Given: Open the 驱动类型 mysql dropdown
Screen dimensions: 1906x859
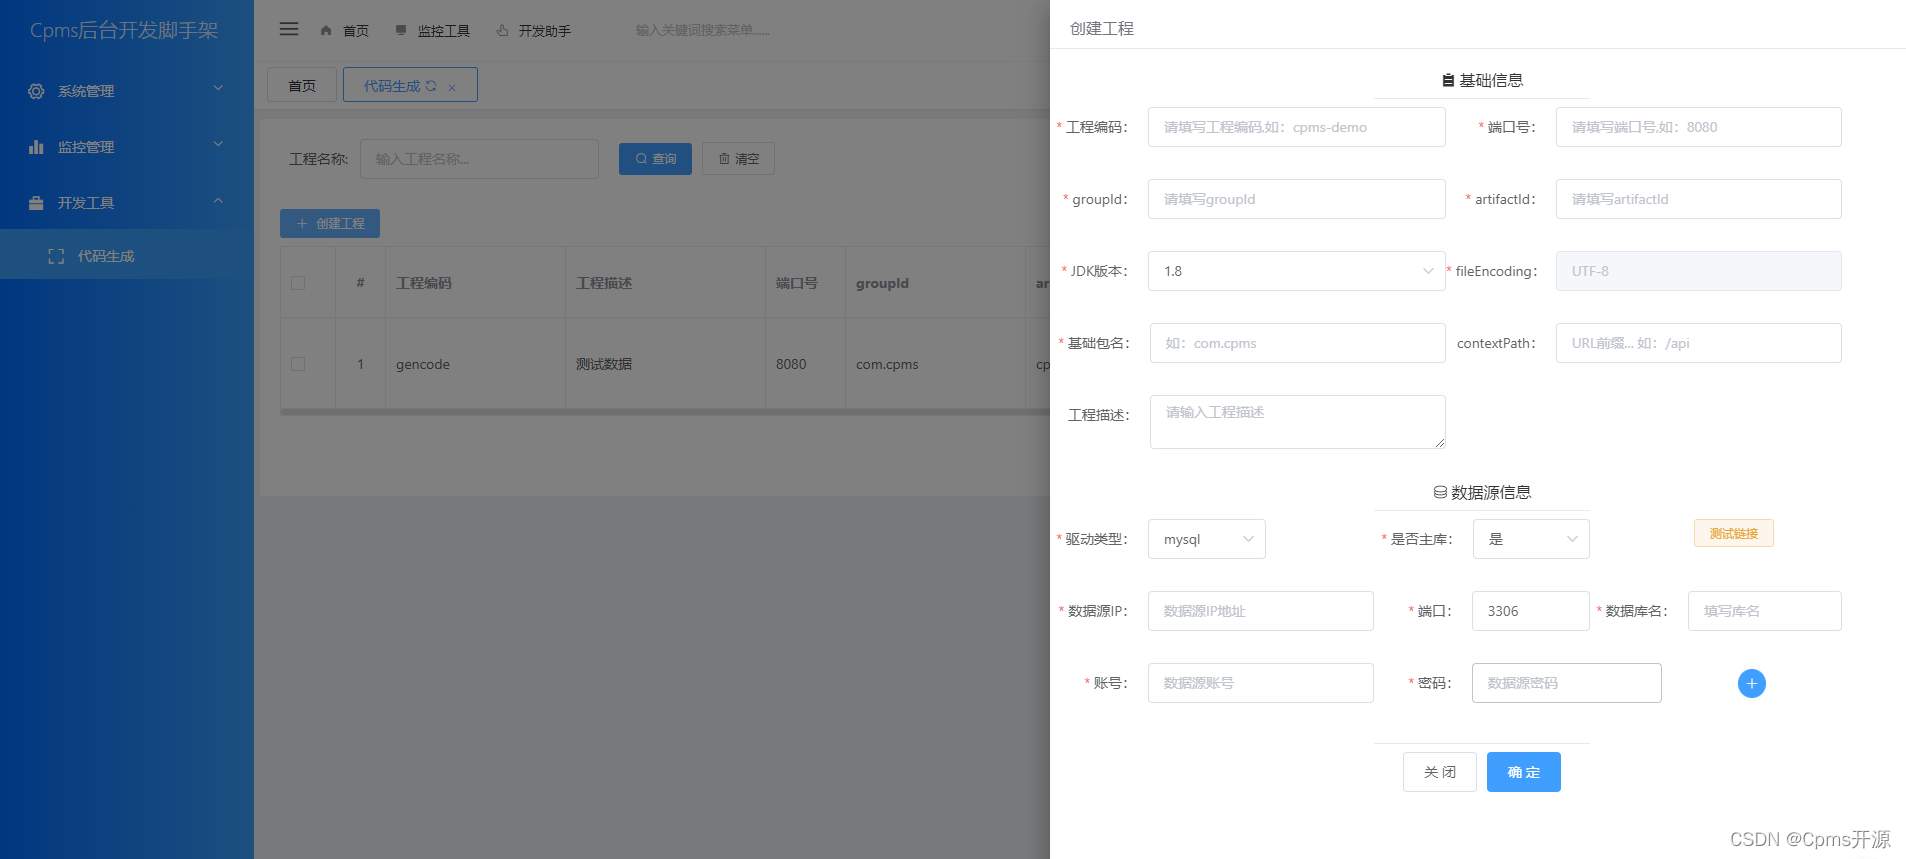Looking at the screenshot, I should pyautogui.click(x=1206, y=539).
